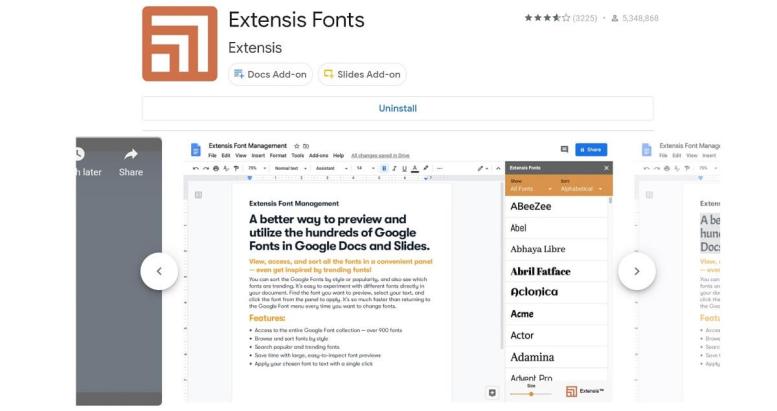
Task: Click the Google Docs document icon
Action: coord(196,149)
